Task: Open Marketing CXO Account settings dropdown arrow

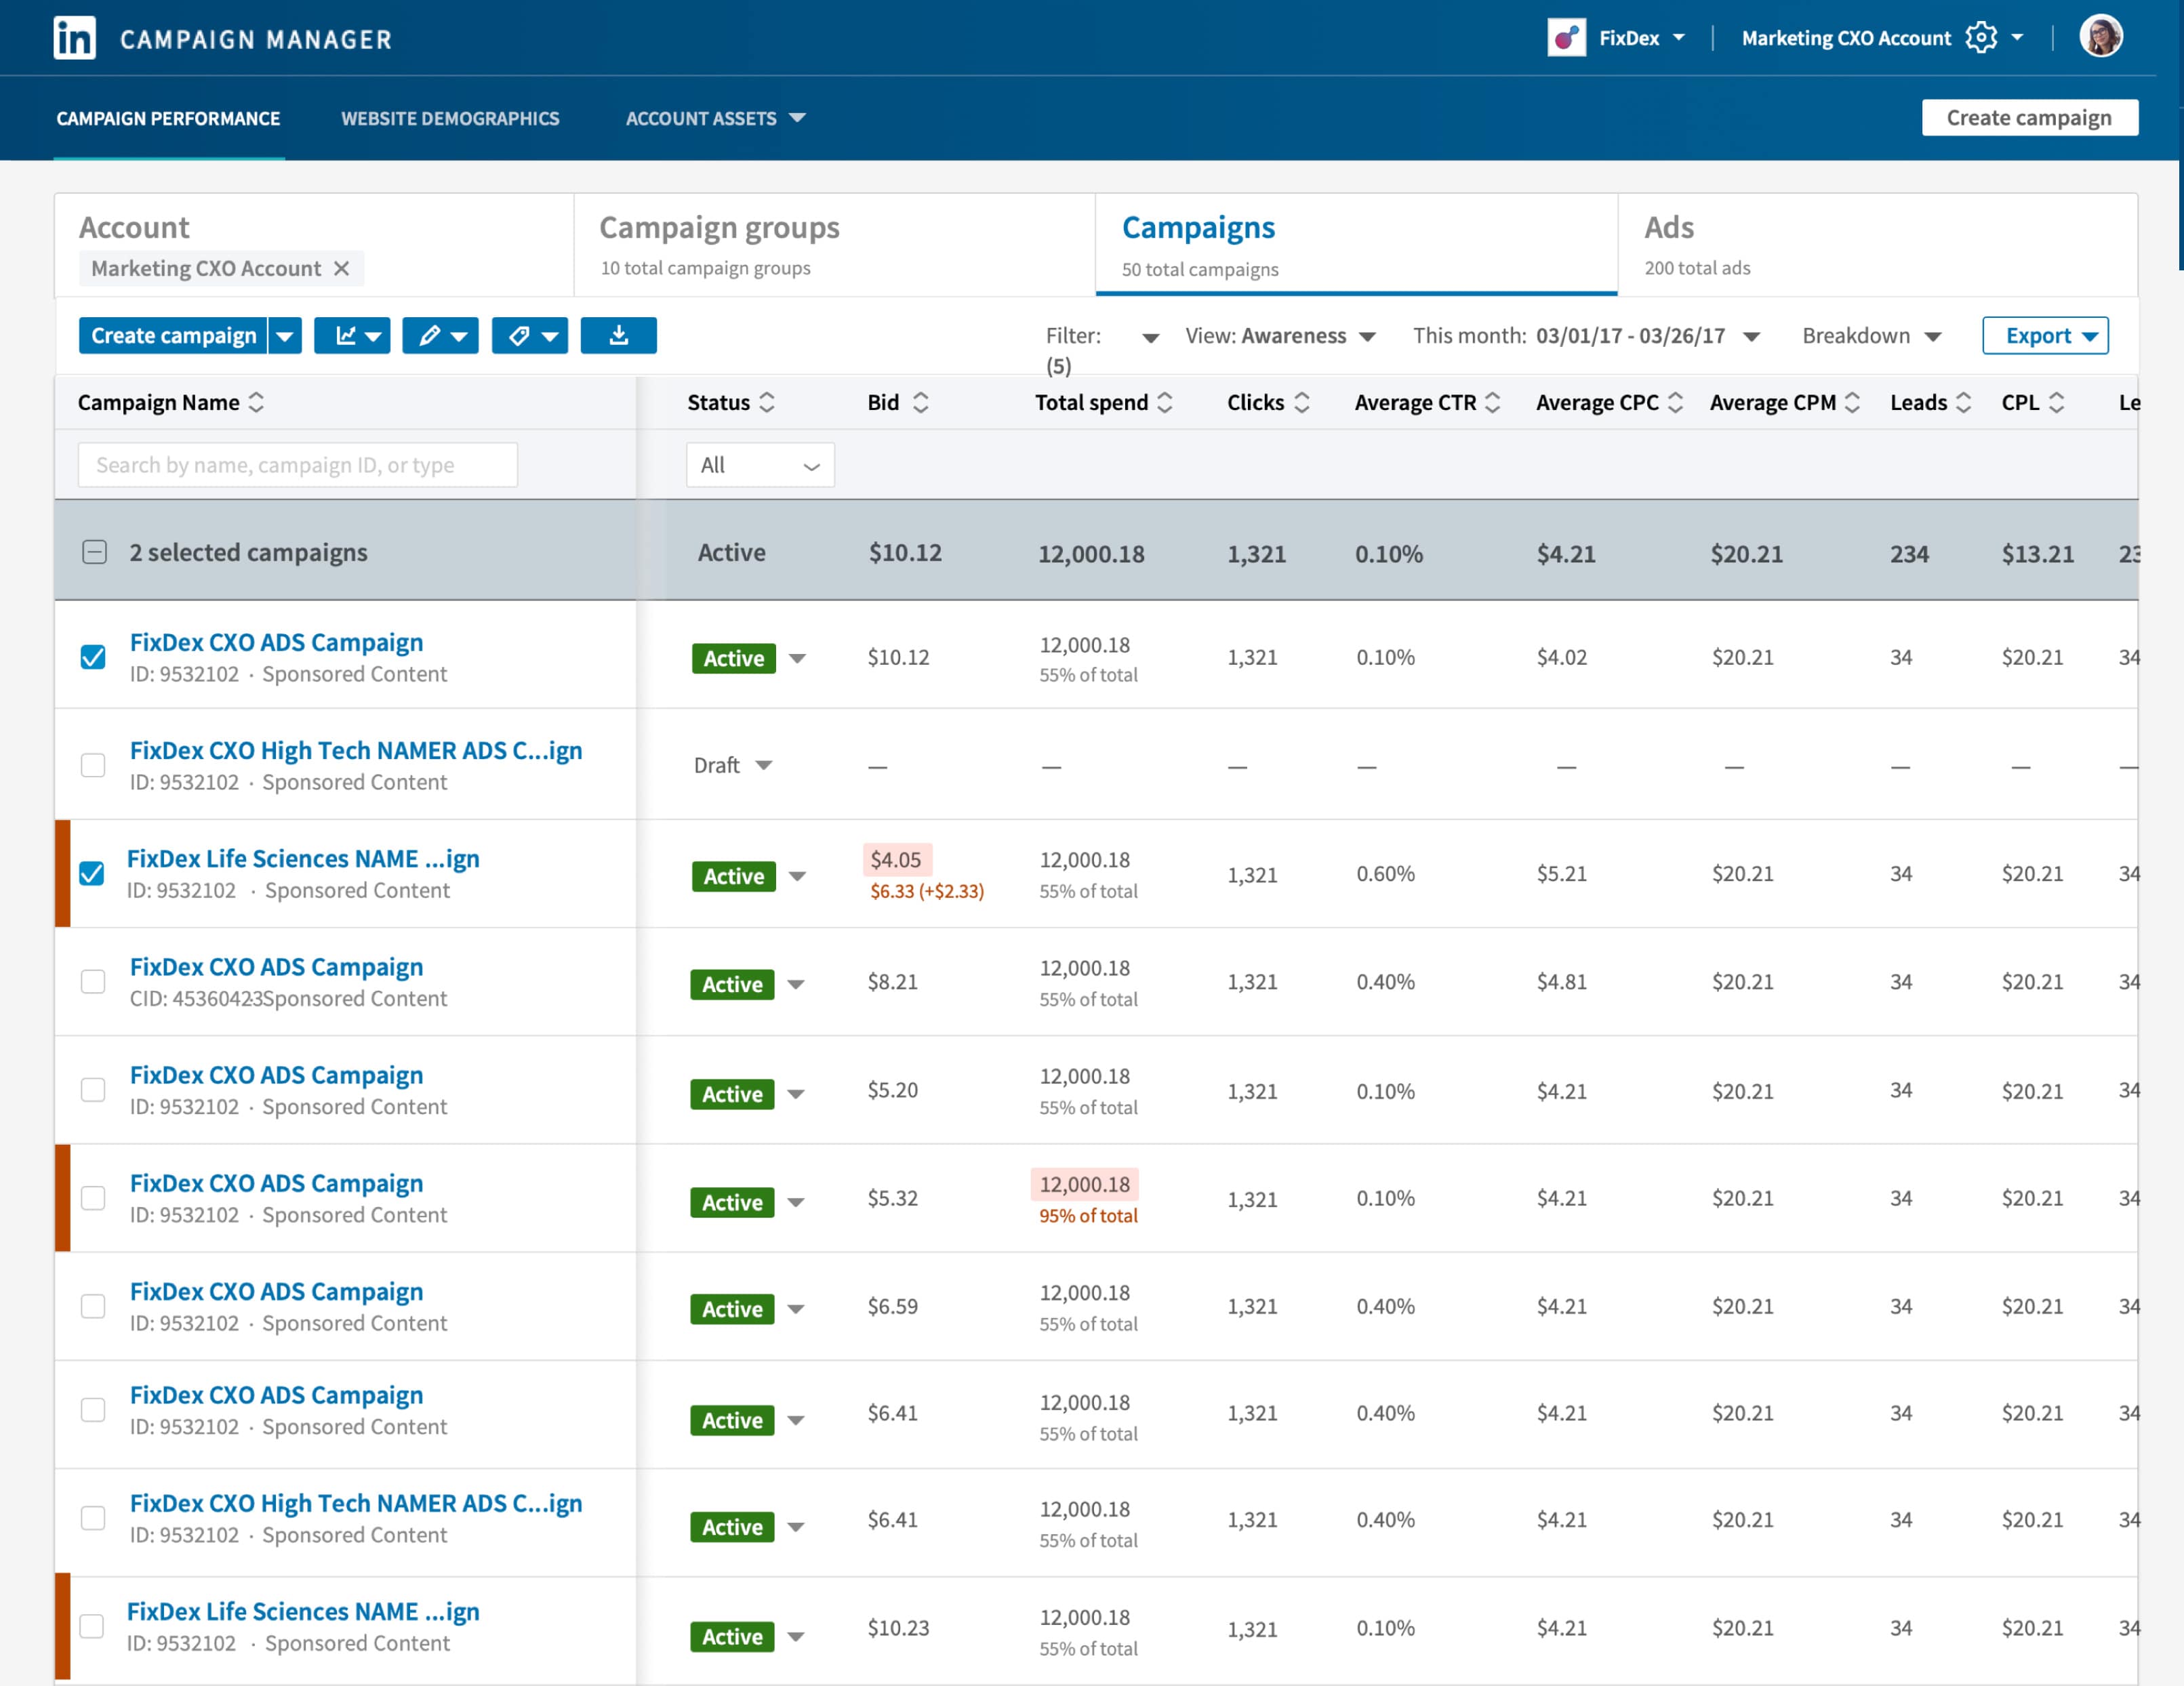Action: coord(2017,38)
